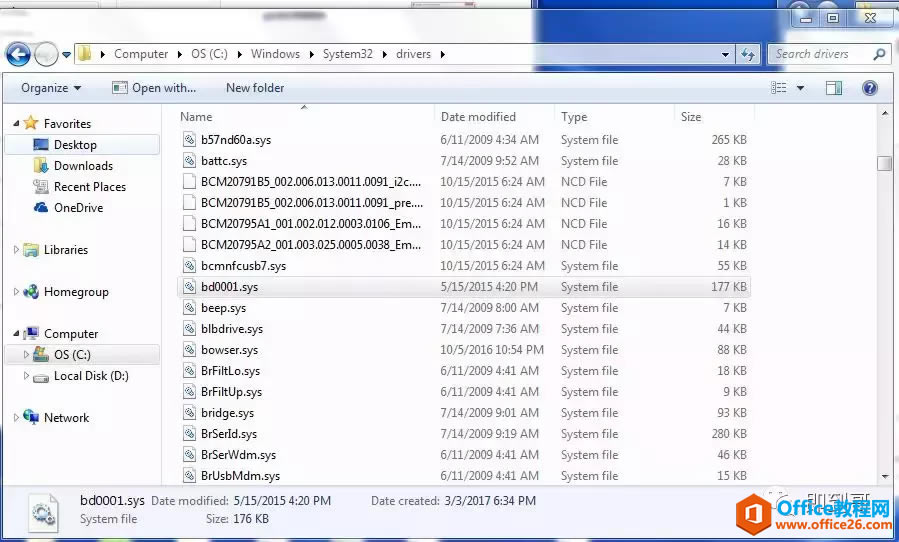Select the BCM20795A2 NCD file name
Image resolution: width=899 pixels, height=542 pixels.
(311, 245)
